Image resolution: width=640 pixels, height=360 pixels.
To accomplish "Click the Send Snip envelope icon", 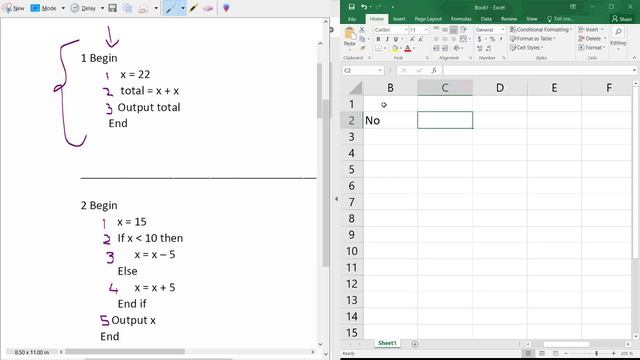I will tap(143, 9).
